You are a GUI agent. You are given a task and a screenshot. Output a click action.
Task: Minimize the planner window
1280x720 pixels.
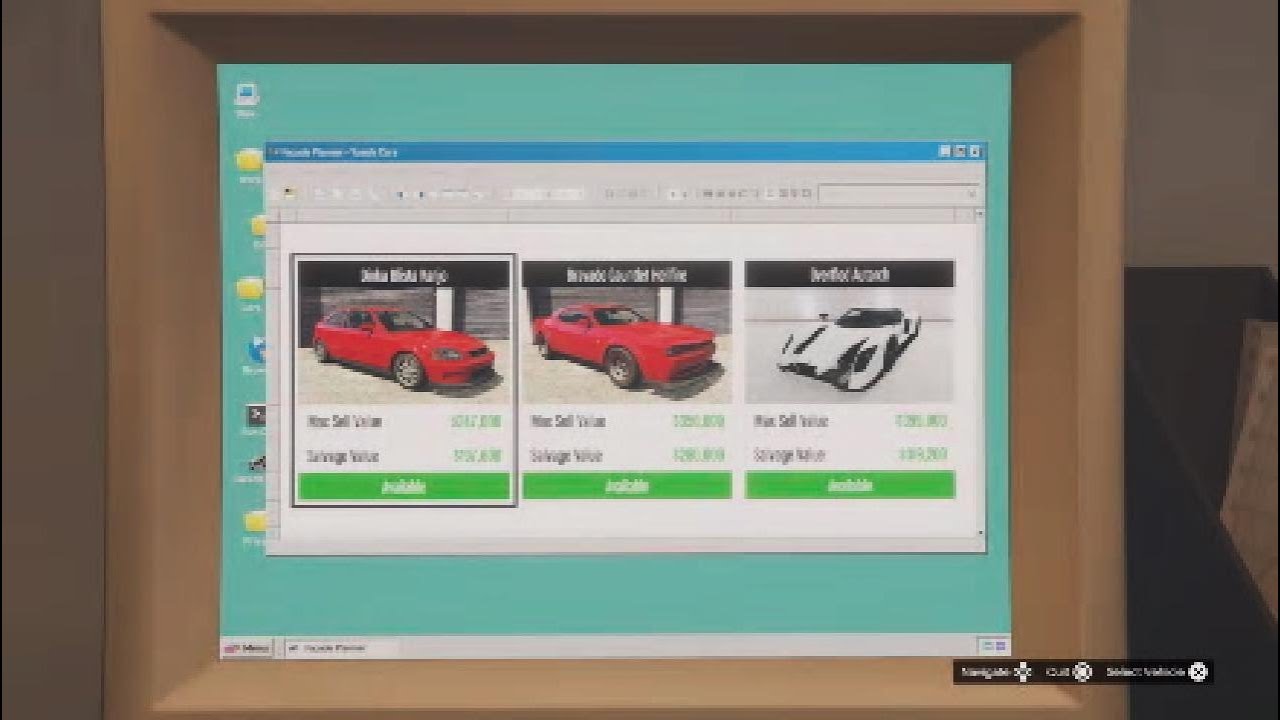point(945,152)
